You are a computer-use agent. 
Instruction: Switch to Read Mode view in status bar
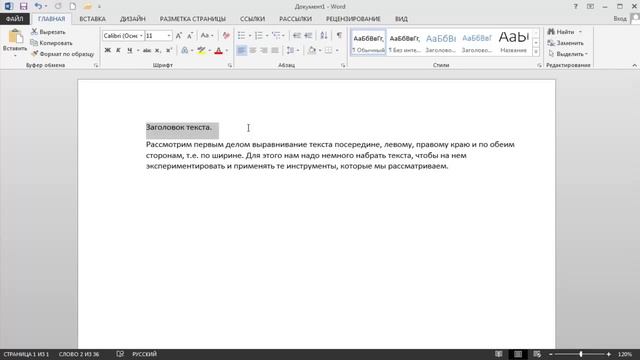click(499, 354)
